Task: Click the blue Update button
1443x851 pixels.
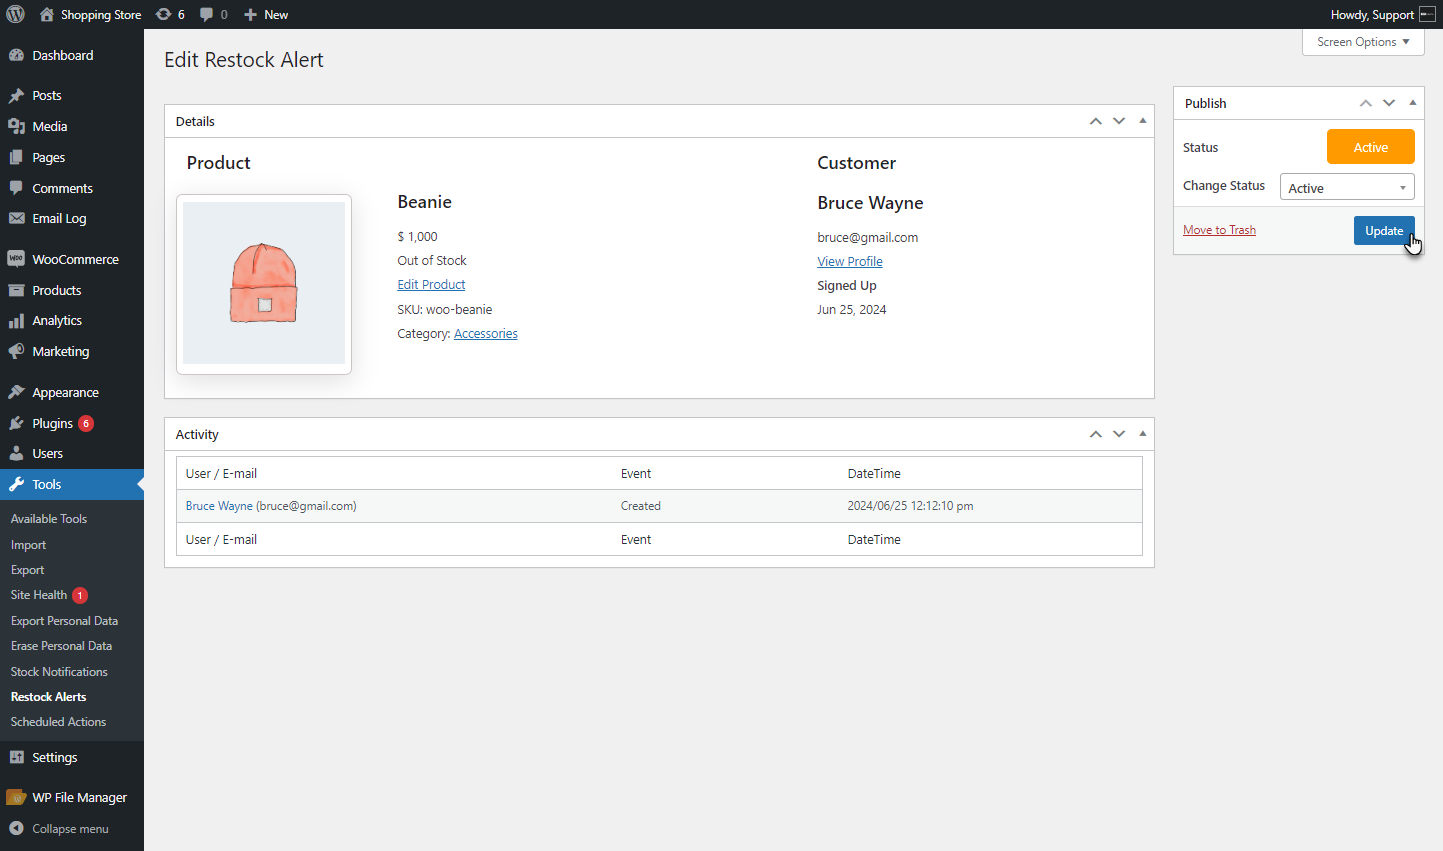Action: [1384, 230]
